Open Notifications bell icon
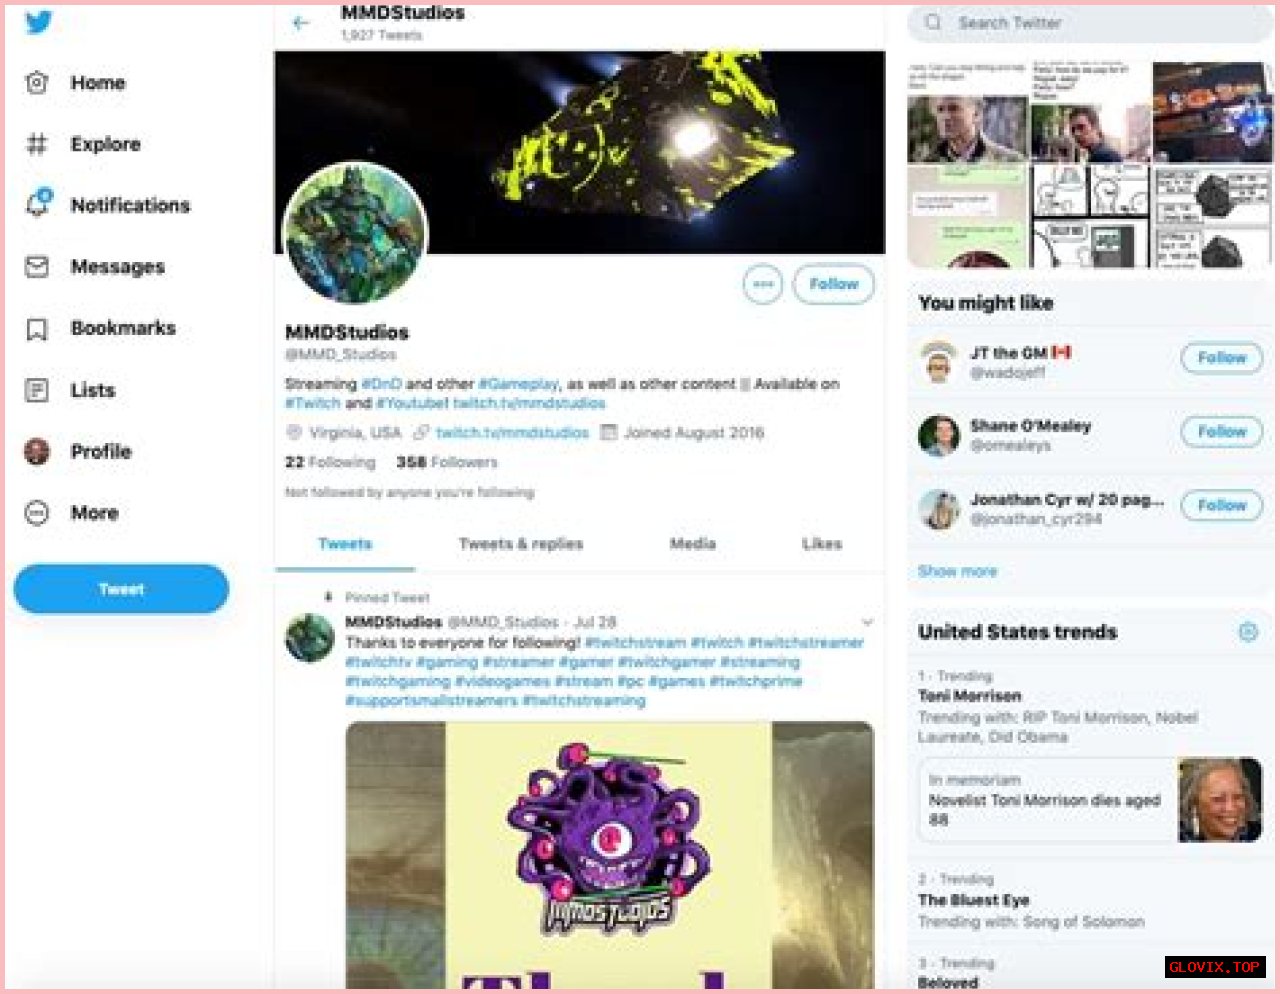This screenshot has width=1280, height=994. (38, 204)
